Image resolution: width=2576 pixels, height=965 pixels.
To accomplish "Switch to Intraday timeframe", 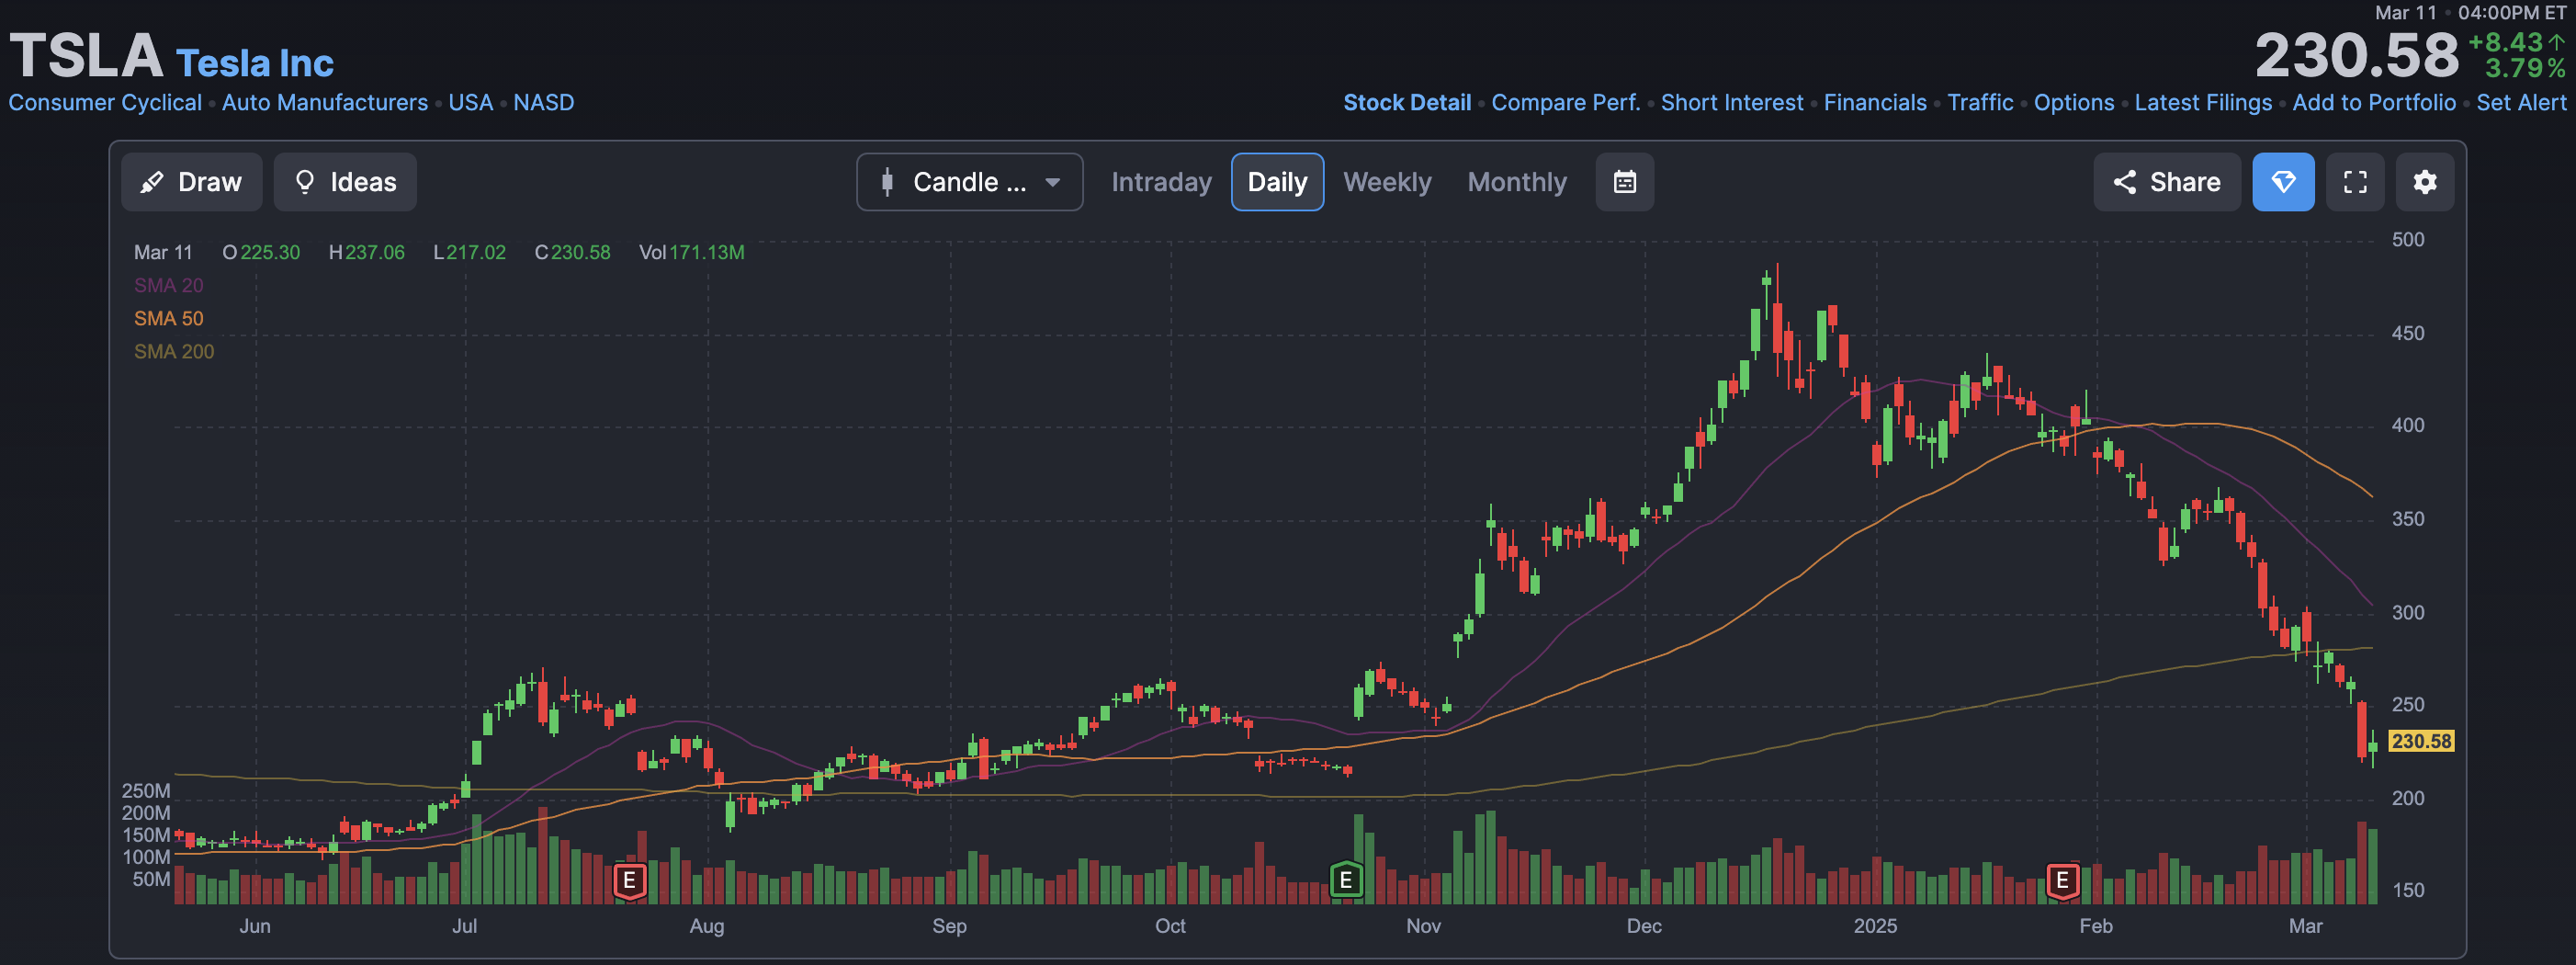I will point(1161,182).
